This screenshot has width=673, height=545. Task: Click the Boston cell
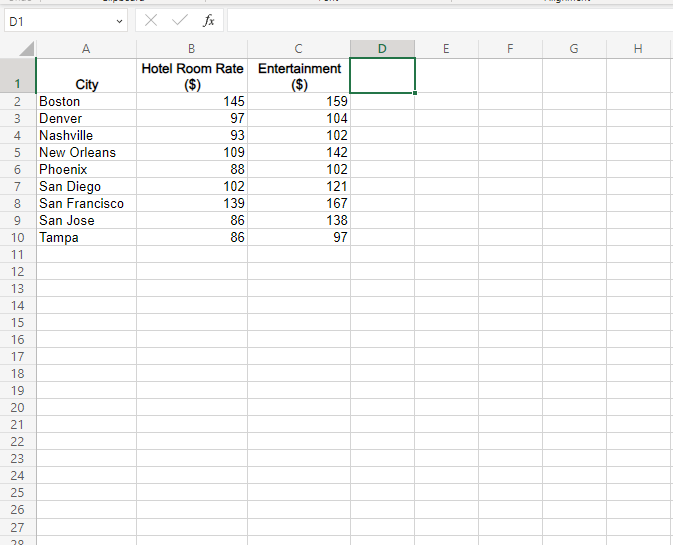(86, 102)
